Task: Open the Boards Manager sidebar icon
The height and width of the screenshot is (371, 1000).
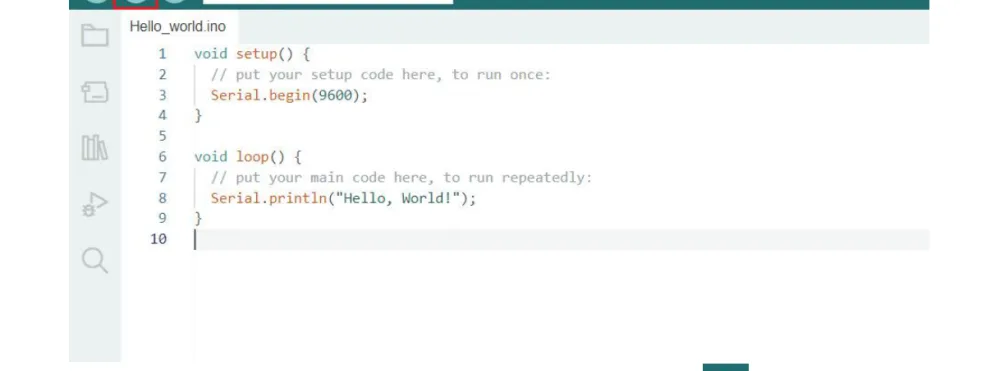Action: click(x=95, y=92)
